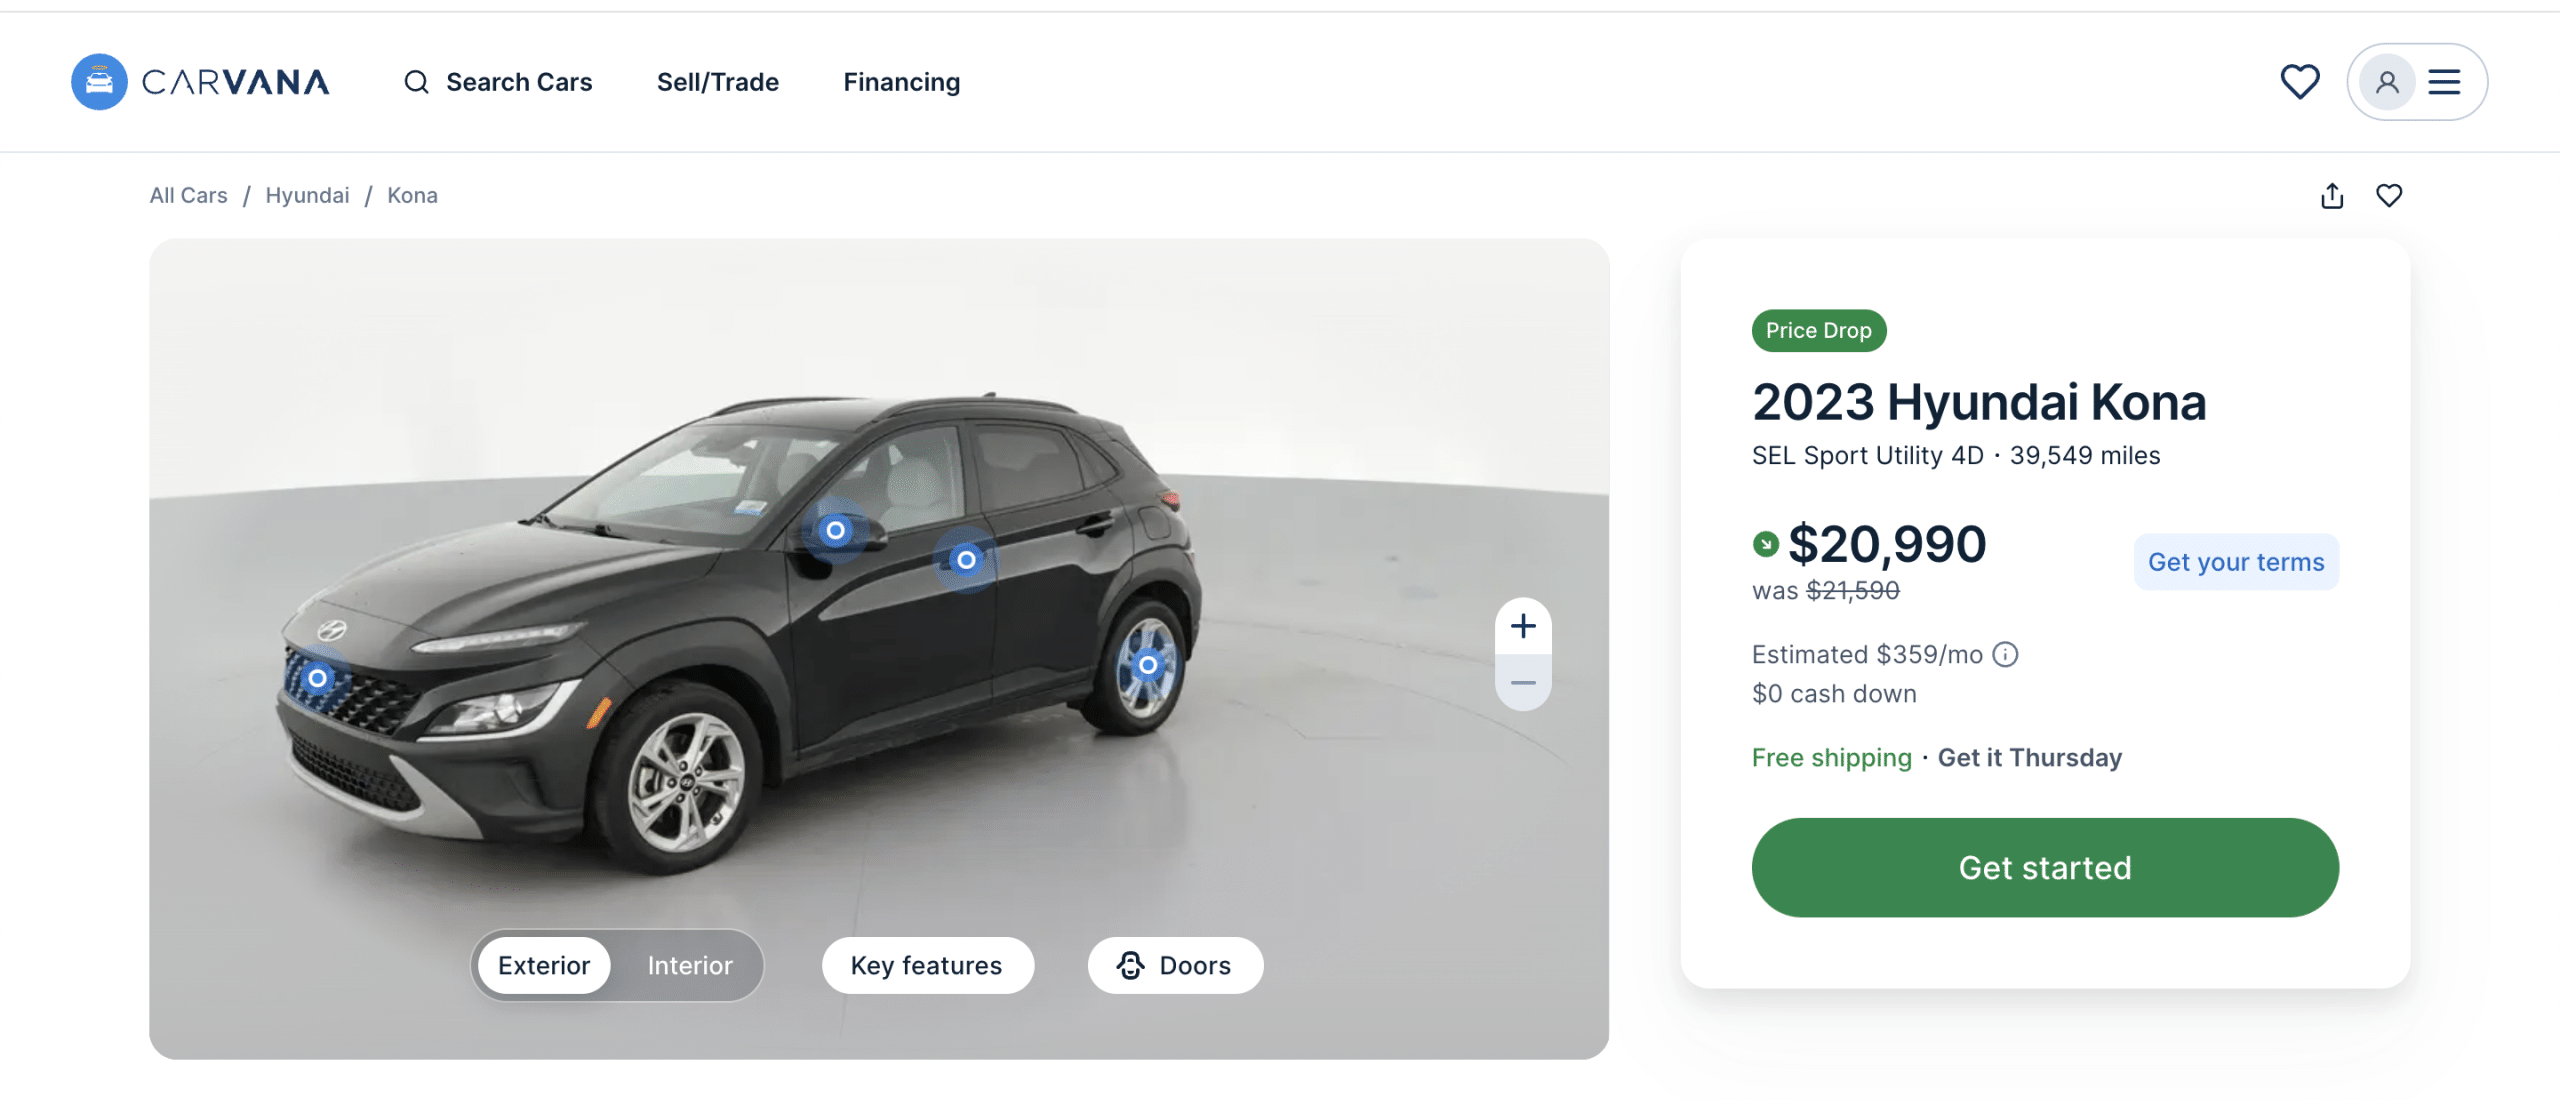Open favorites heart in header

(2299, 82)
